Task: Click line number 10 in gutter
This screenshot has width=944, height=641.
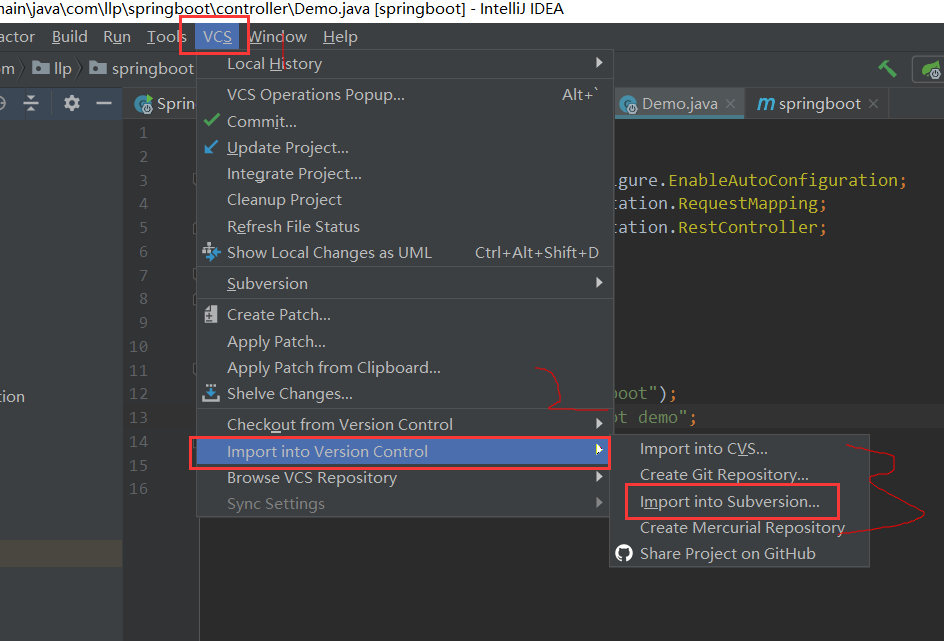Action: coord(138,347)
